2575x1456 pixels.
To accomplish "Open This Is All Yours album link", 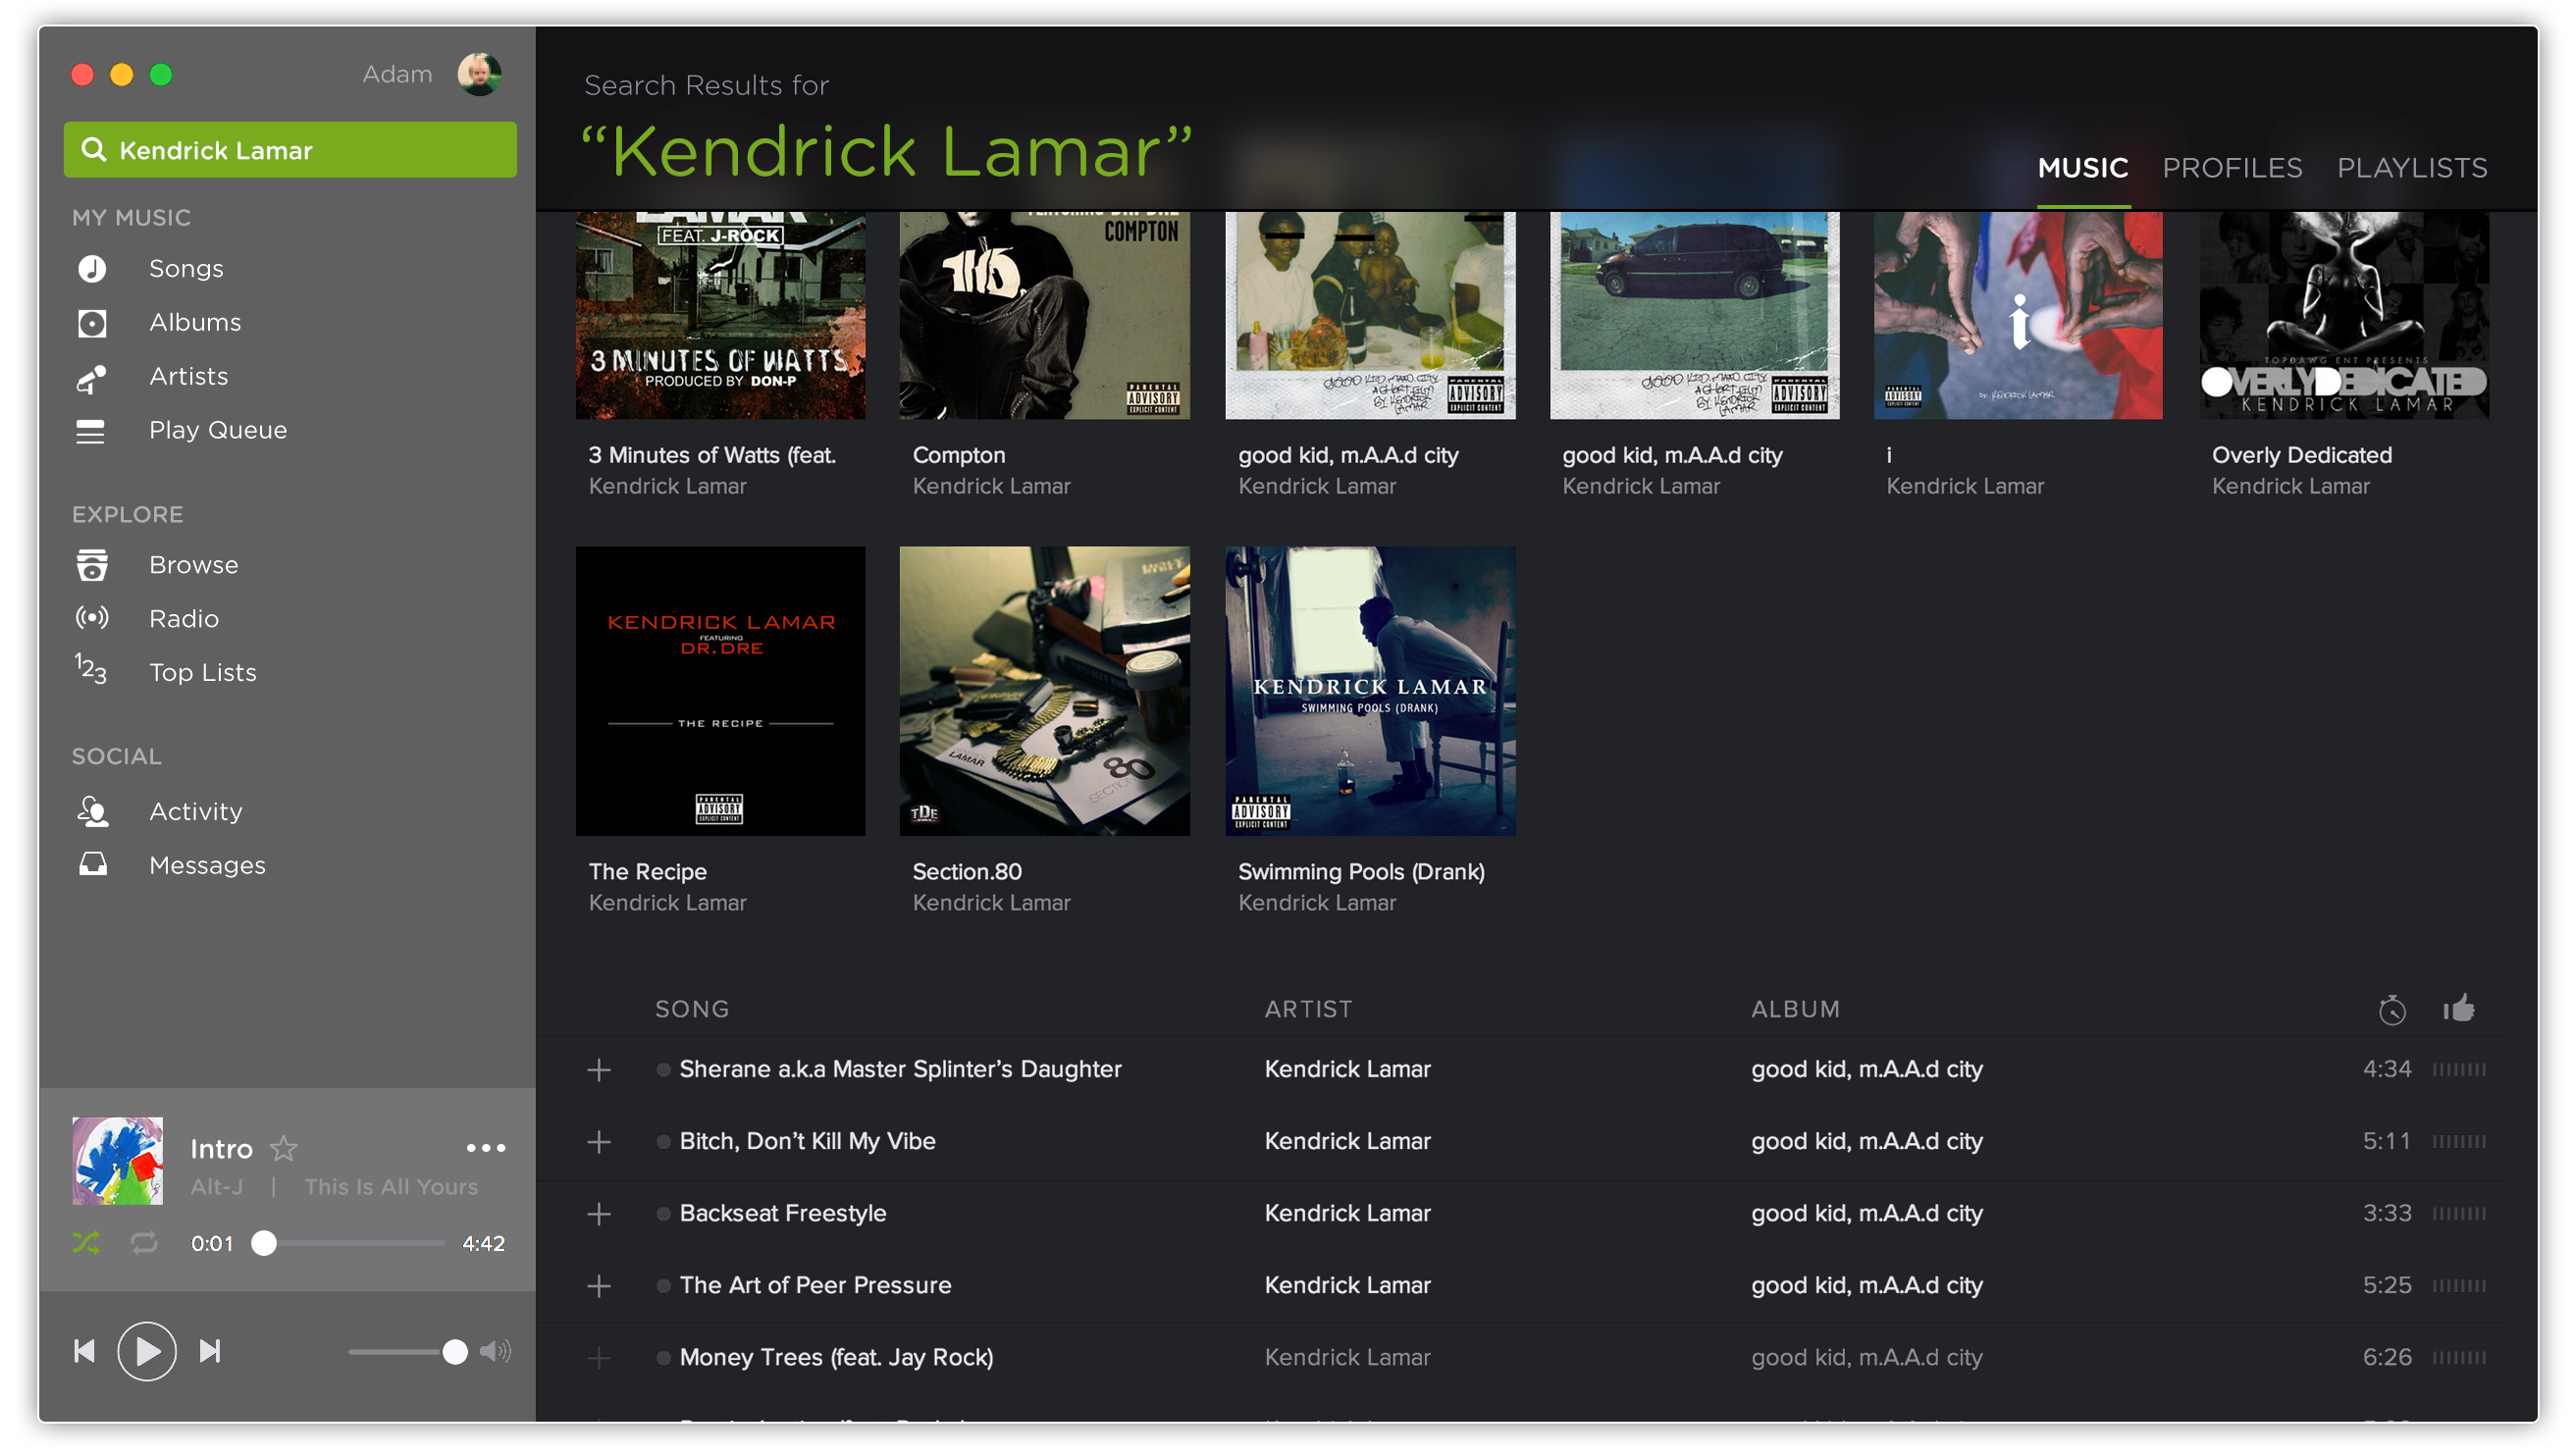I will [391, 1187].
